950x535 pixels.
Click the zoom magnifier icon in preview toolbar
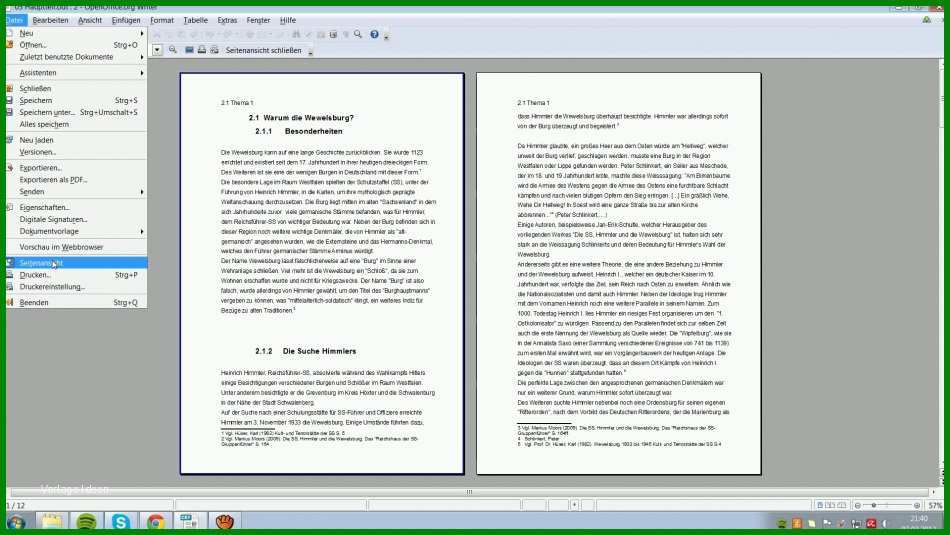pyautogui.click(x=173, y=50)
